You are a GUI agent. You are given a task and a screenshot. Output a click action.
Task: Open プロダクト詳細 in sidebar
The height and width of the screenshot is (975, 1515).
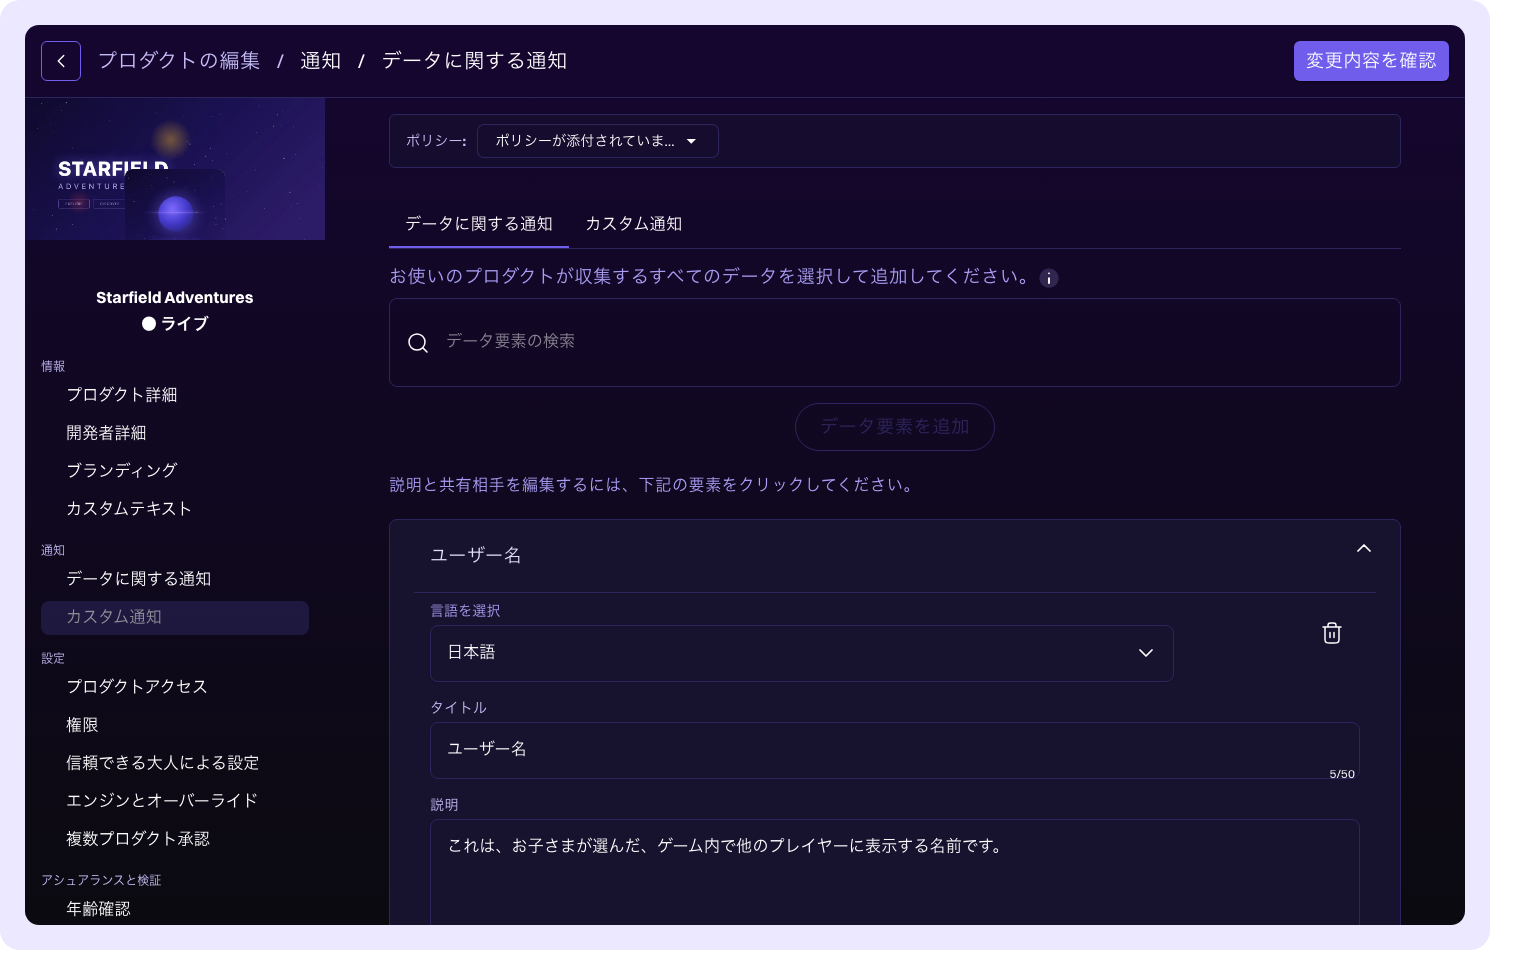point(122,395)
